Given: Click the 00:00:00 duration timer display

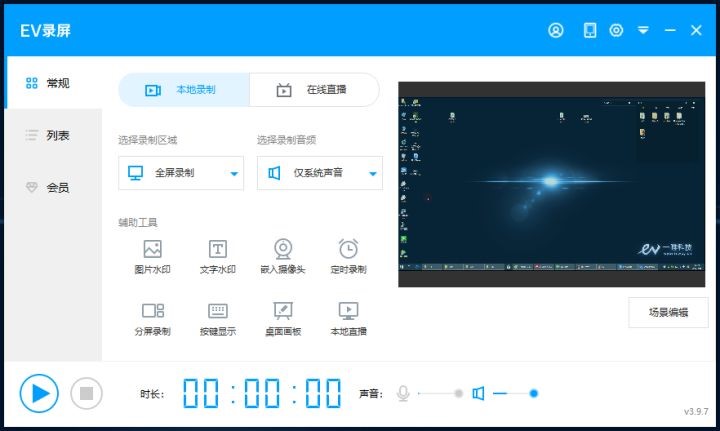Looking at the screenshot, I should pyautogui.click(x=262, y=393).
